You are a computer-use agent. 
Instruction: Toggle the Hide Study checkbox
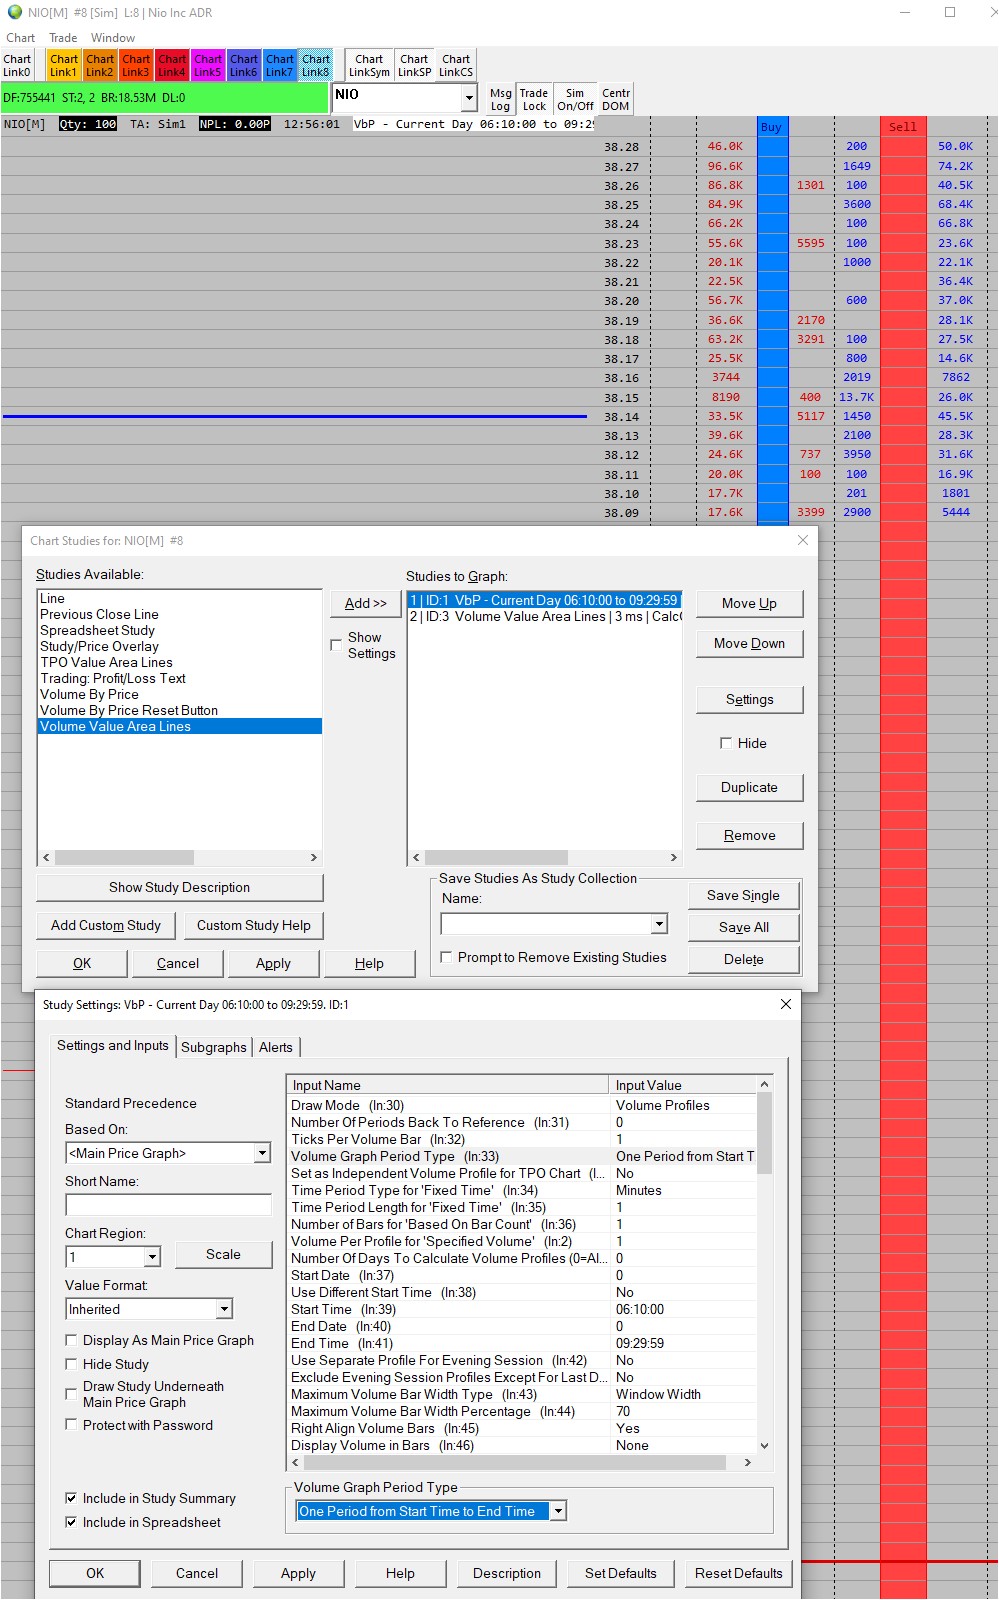[x=71, y=1364]
